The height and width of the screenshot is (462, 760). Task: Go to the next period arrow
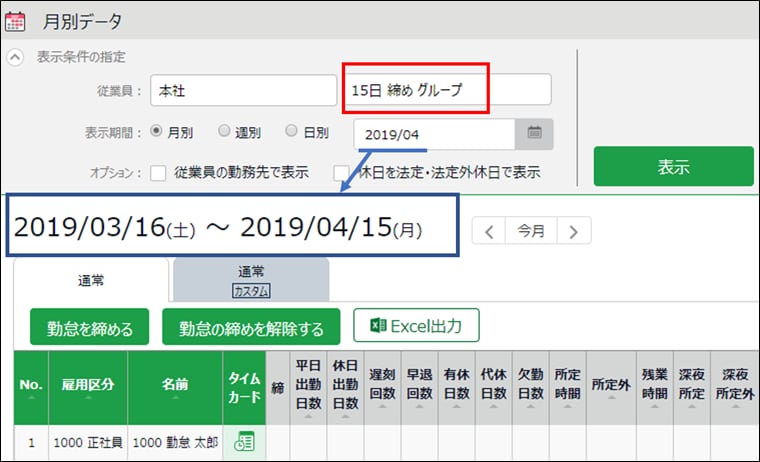574,231
